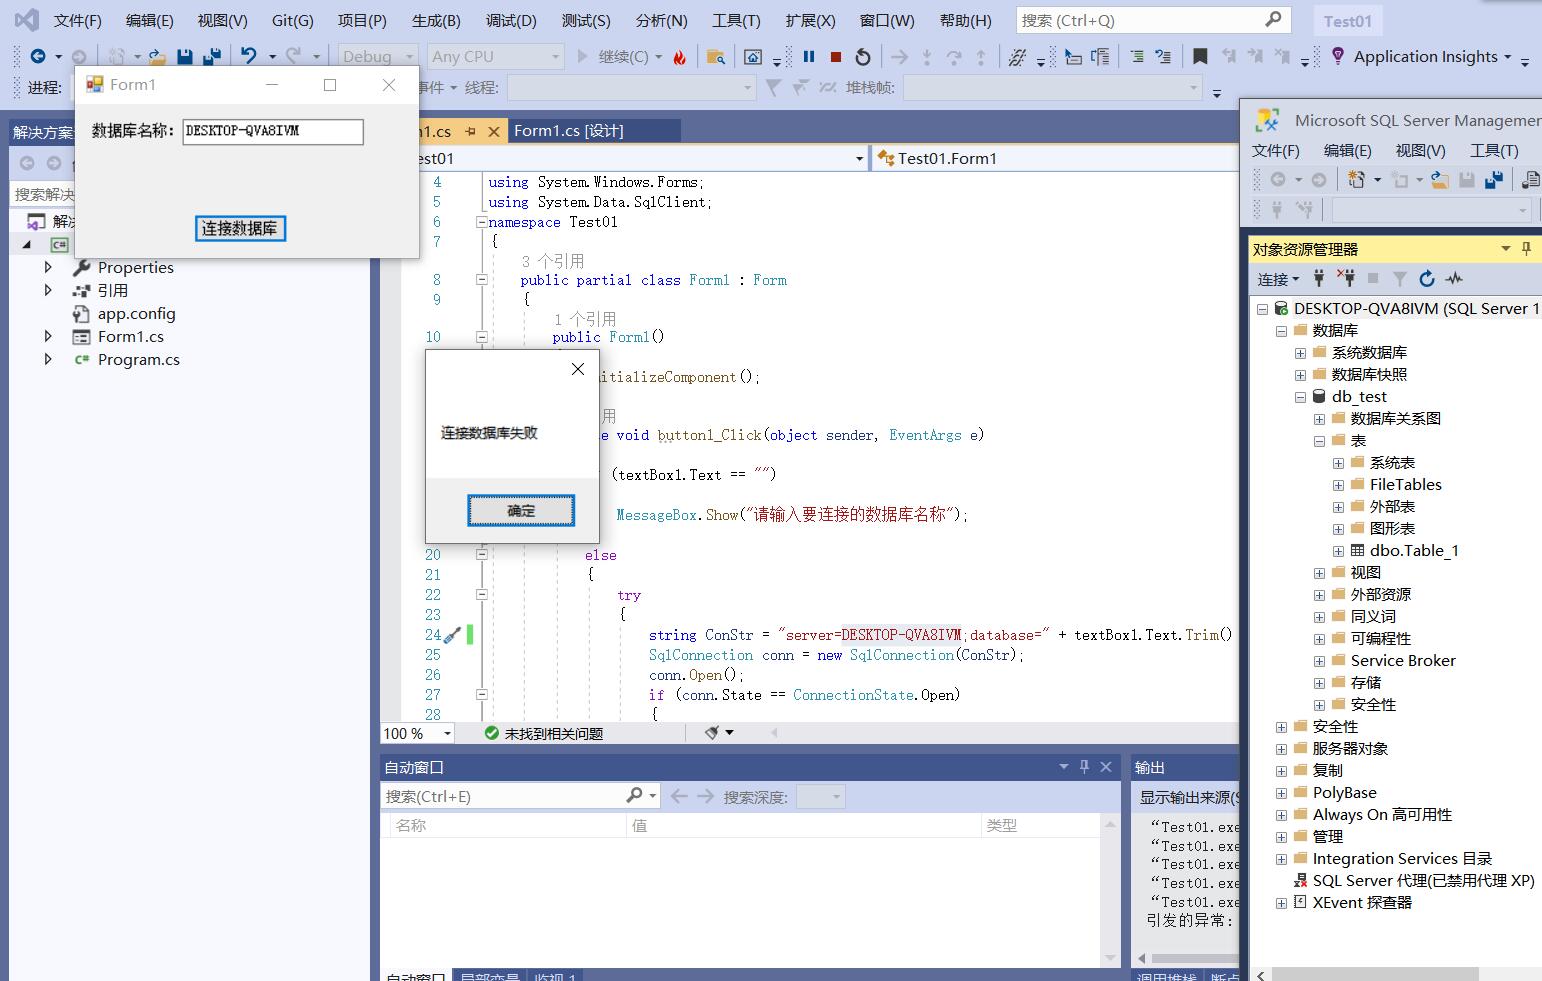Expand the Properties node in Solution Explorer
This screenshot has width=1542, height=981.
47,267
